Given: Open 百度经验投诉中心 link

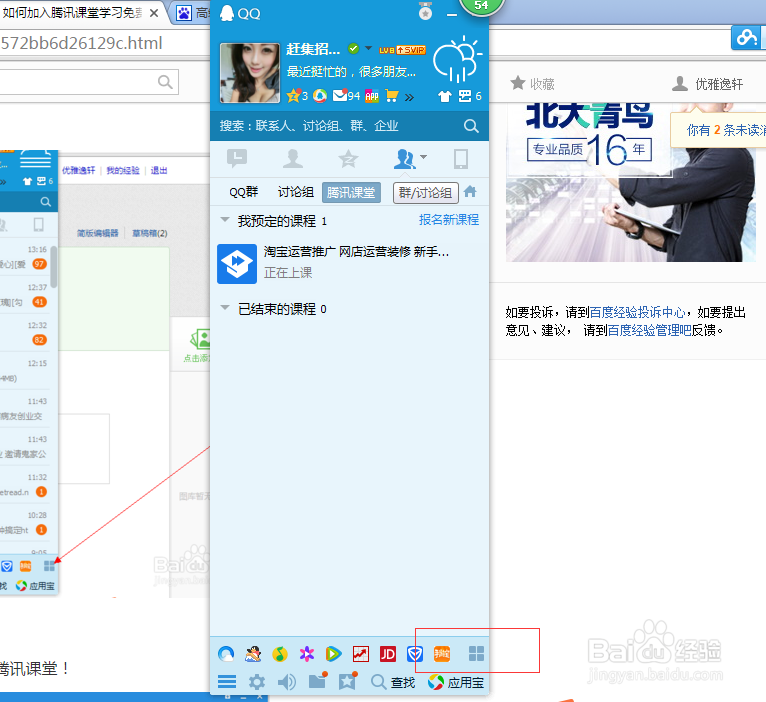Looking at the screenshot, I should (637, 312).
